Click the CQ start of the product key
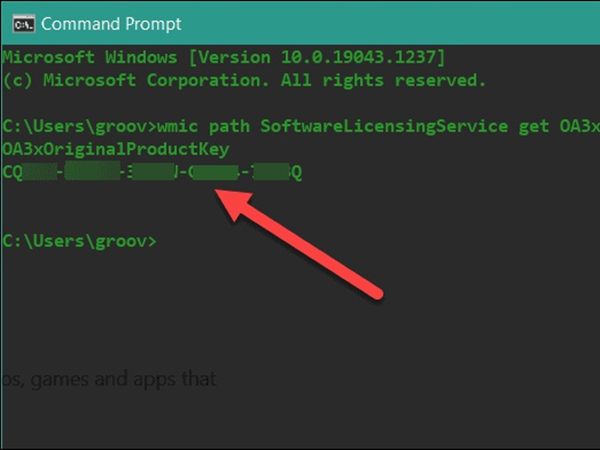 pos(15,172)
